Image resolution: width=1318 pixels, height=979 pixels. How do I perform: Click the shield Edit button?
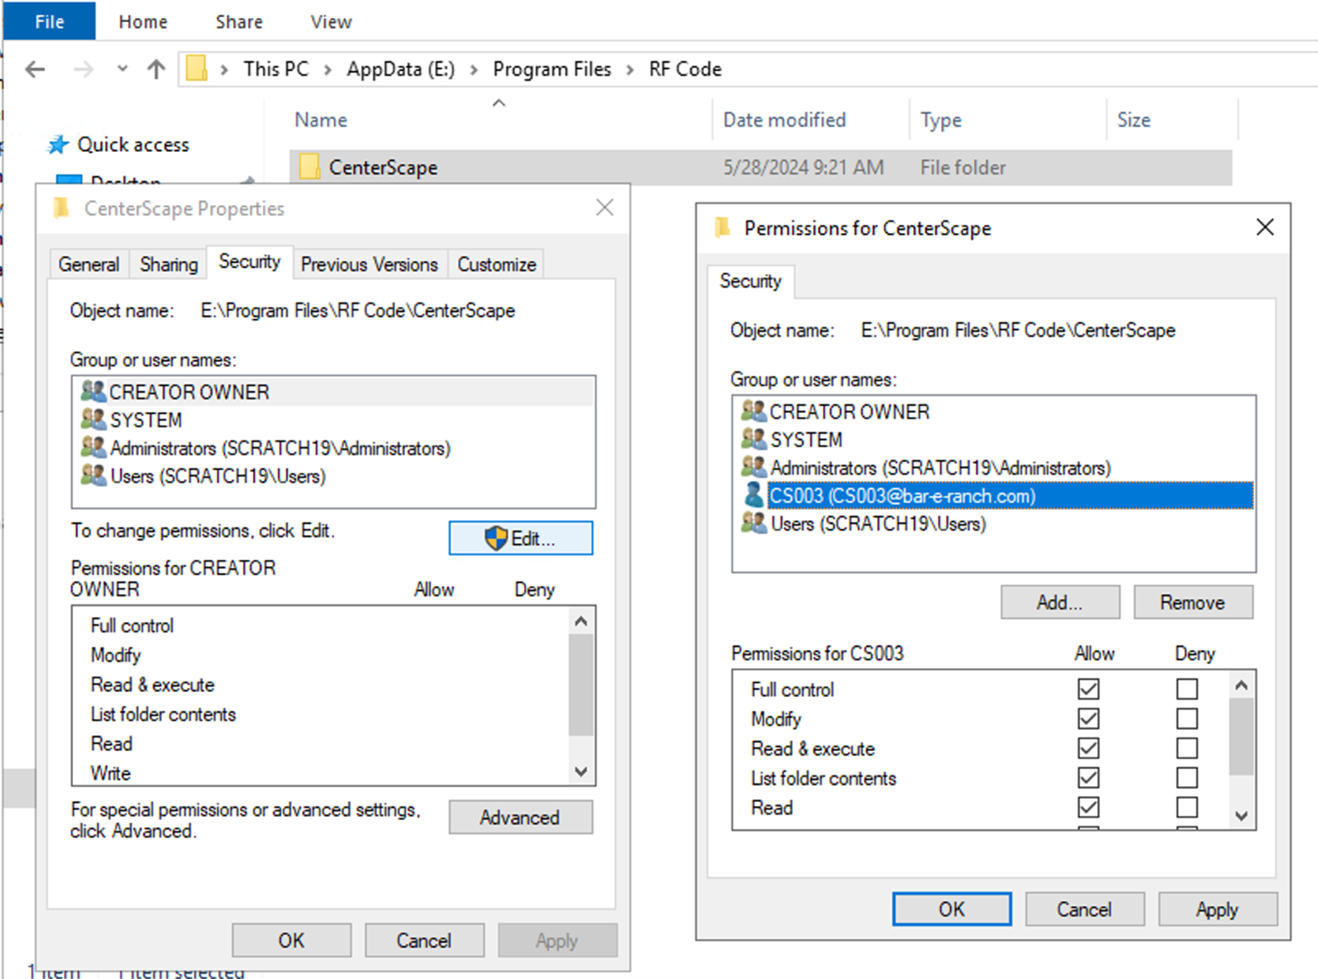click(x=520, y=538)
